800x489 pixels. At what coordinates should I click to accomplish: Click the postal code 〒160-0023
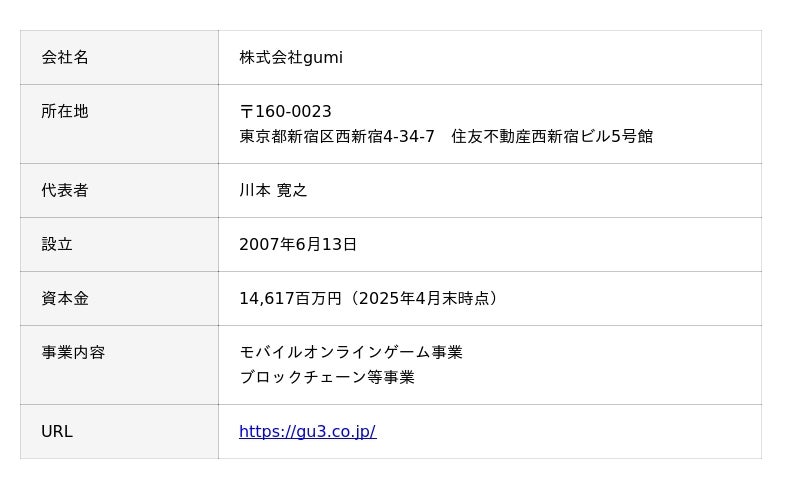coord(285,112)
